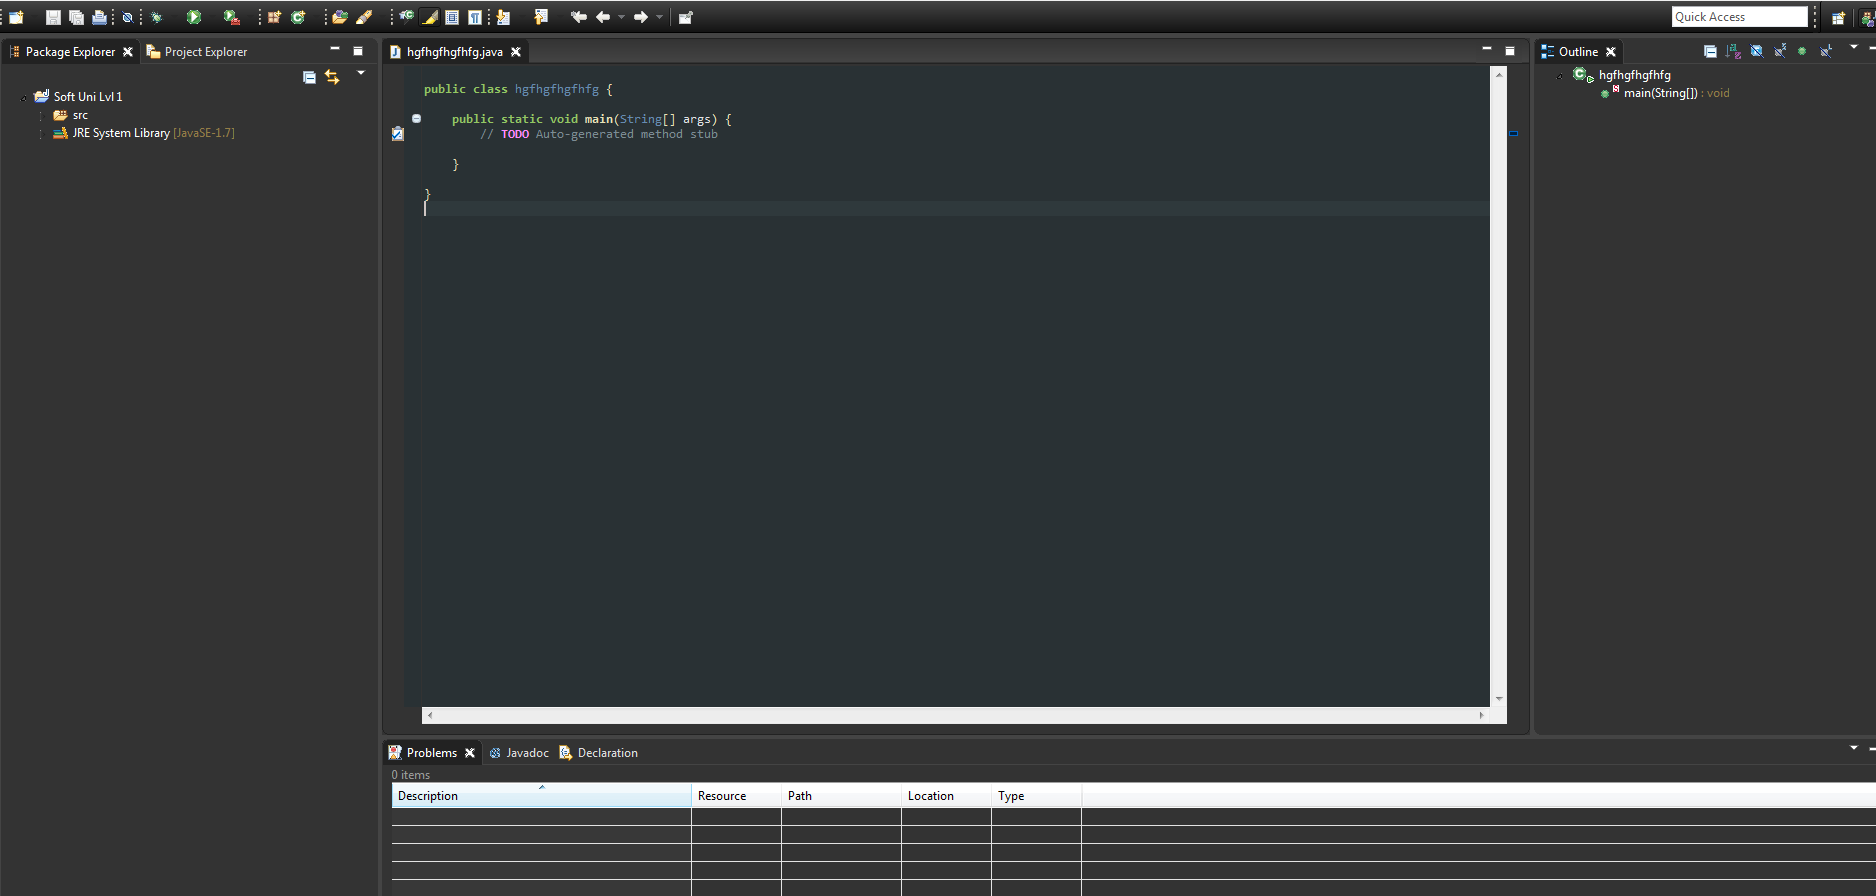
Task: Minimize the Package Explorer panel
Action: pos(335,50)
